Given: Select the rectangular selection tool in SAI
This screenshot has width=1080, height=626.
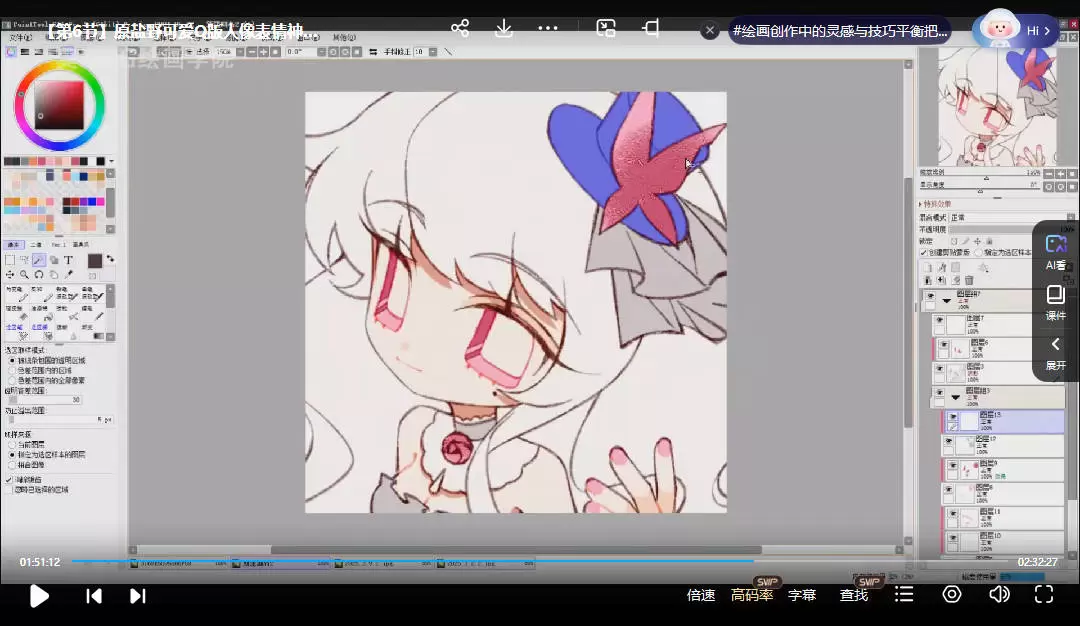Looking at the screenshot, I should 10,260.
